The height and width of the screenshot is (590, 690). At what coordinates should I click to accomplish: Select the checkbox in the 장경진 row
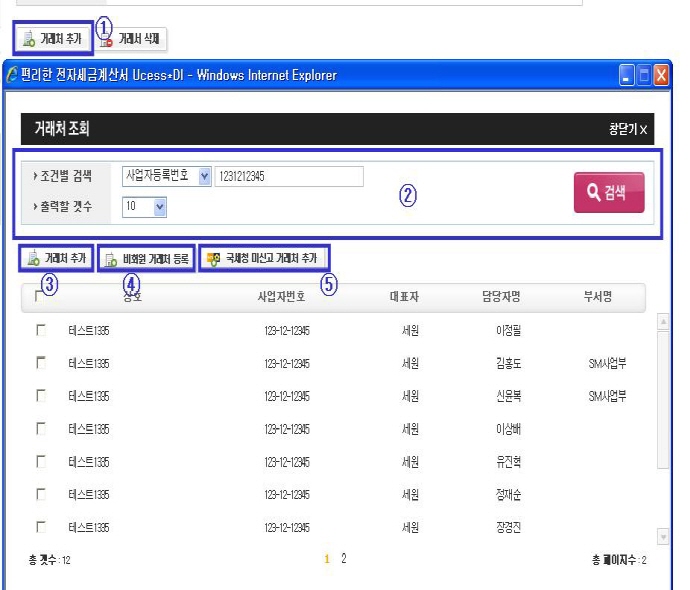pos(41,526)
